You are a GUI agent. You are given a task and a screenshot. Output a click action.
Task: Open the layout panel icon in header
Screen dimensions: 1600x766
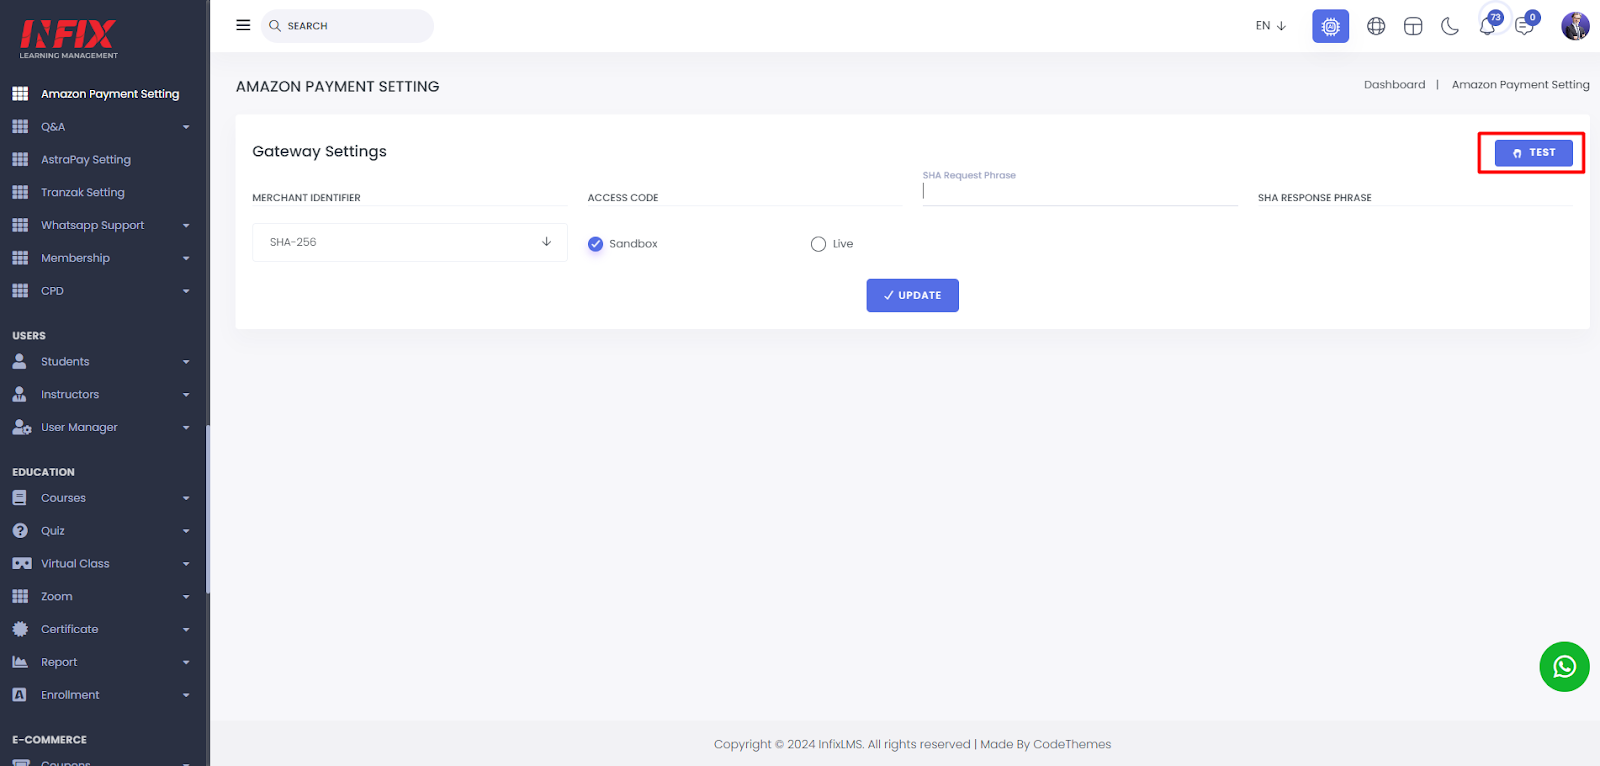(1413, 26)
